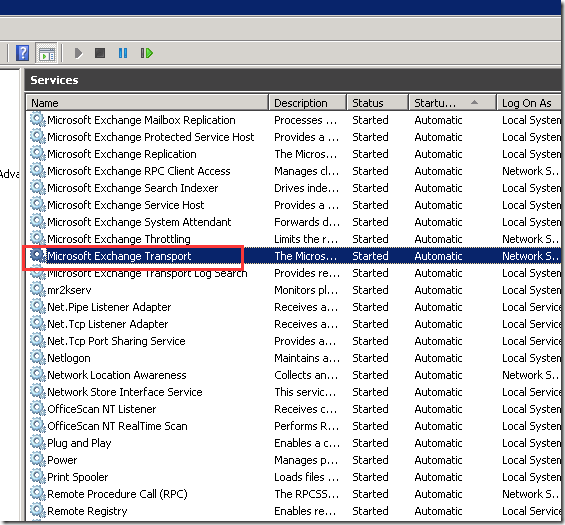Select Microsoft Exchange System Attendant name
565x525 pixels.
pyautogui.click(x=139, y=222)
